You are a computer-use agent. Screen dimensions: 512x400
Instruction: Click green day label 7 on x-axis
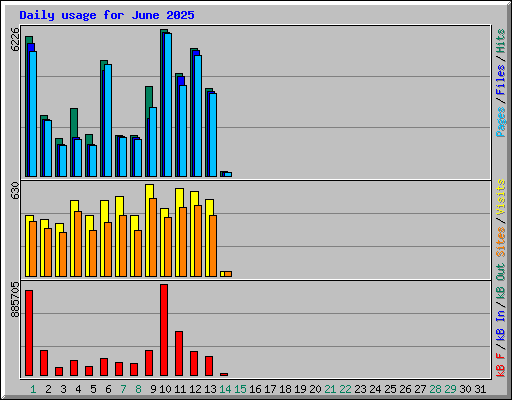tap(123, 389)
